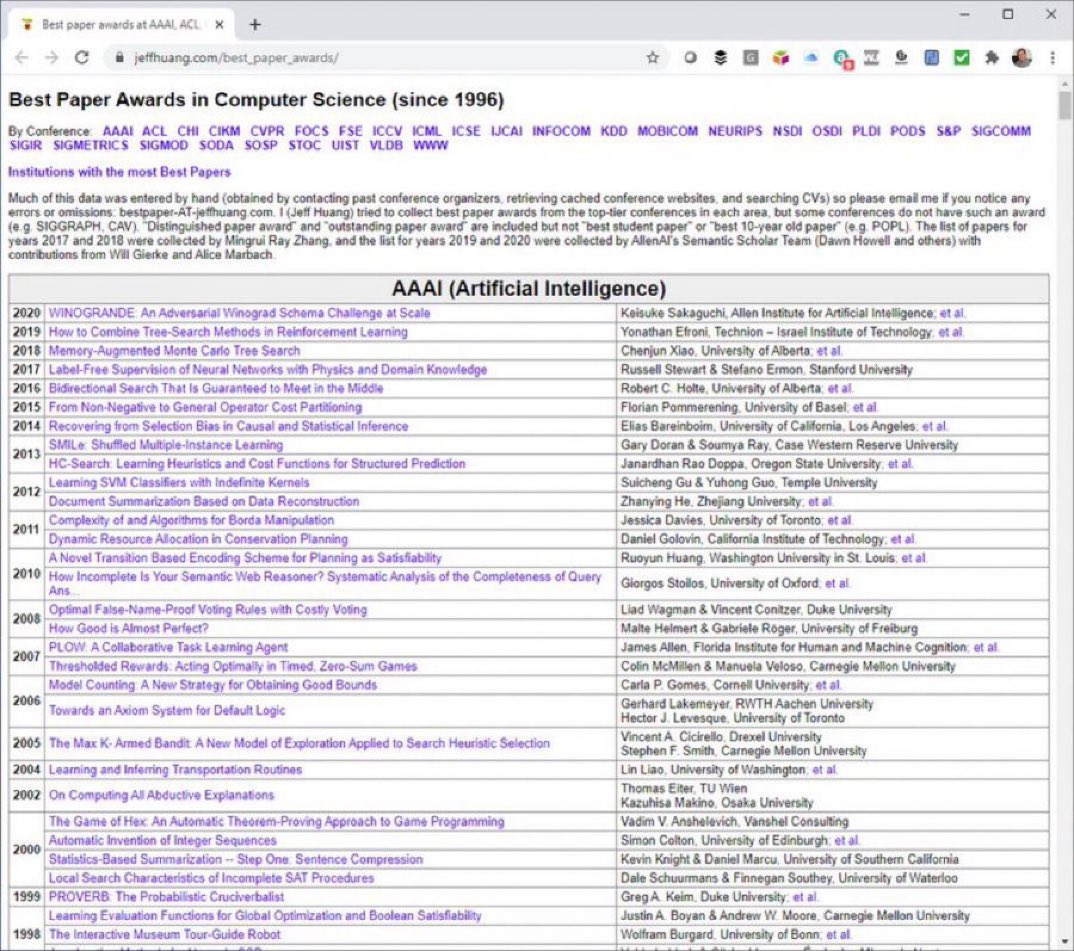
Task: Jump to the OSDI conference section
Action: click(827, 131)
